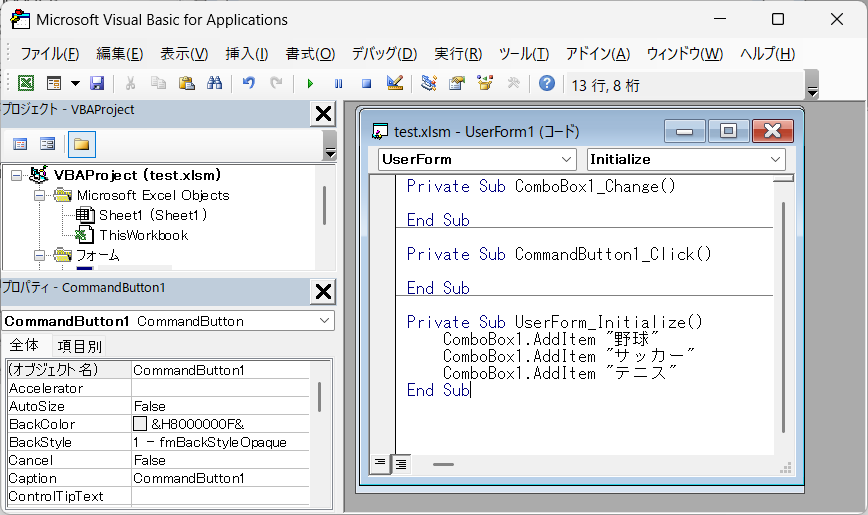Click the (オブジェクト名) value CommandButton1
This screenshot has height=515, width=868.
pos(220,370)
